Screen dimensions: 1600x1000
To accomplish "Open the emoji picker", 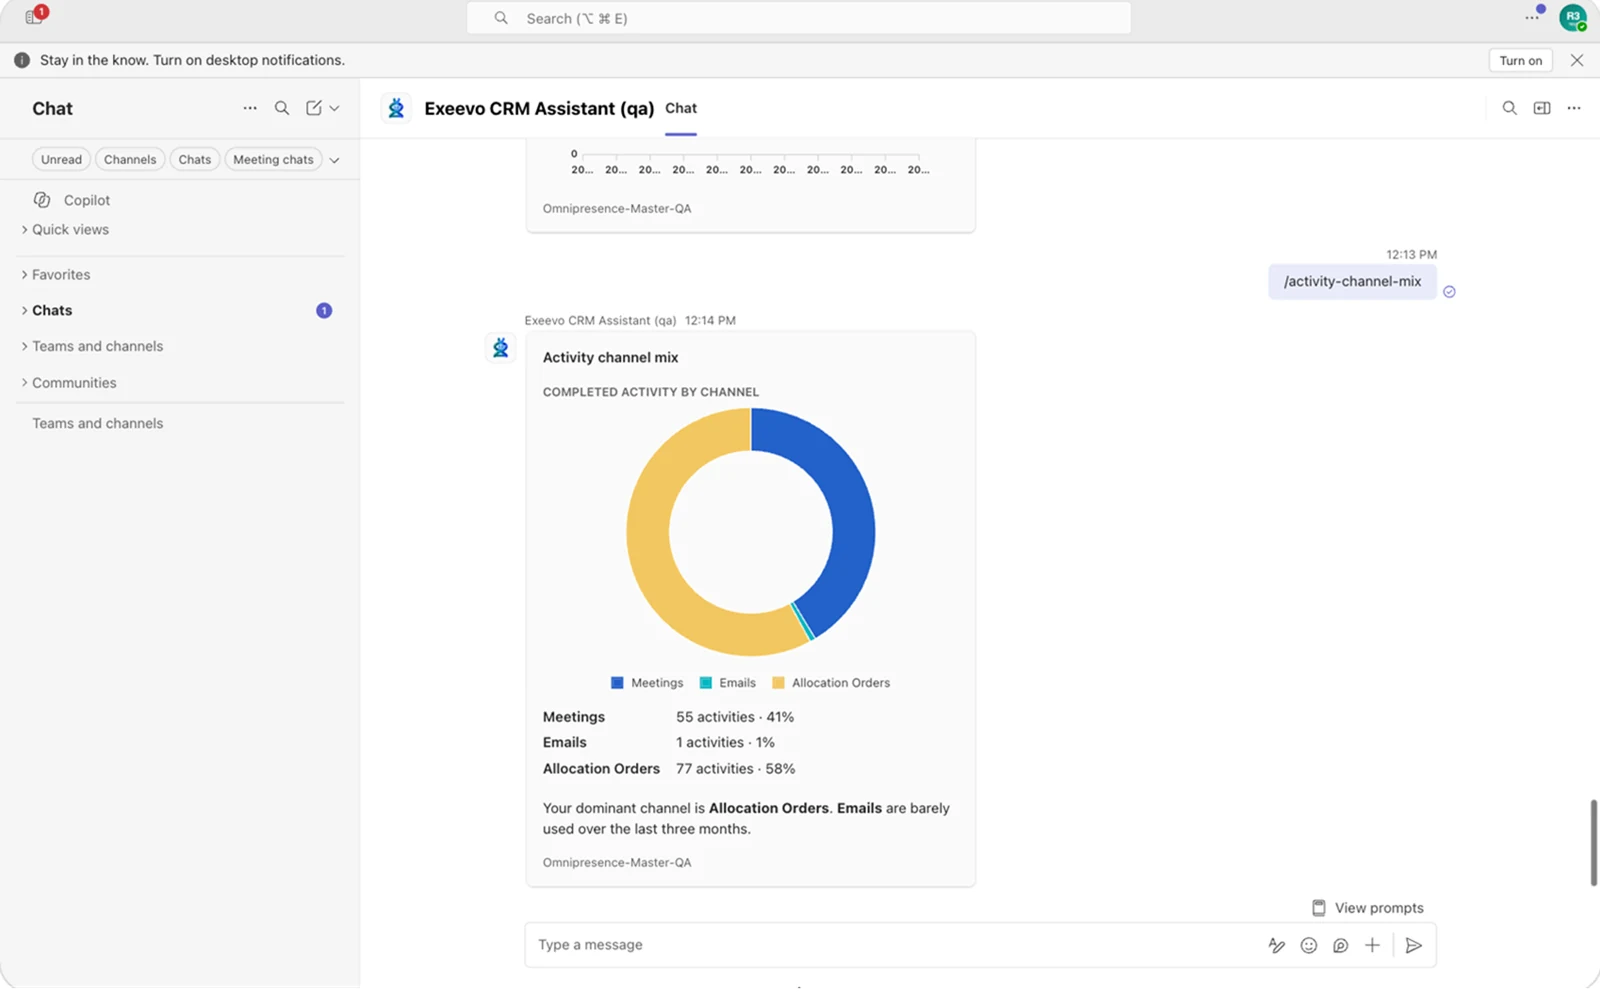I will [1309, 945].
